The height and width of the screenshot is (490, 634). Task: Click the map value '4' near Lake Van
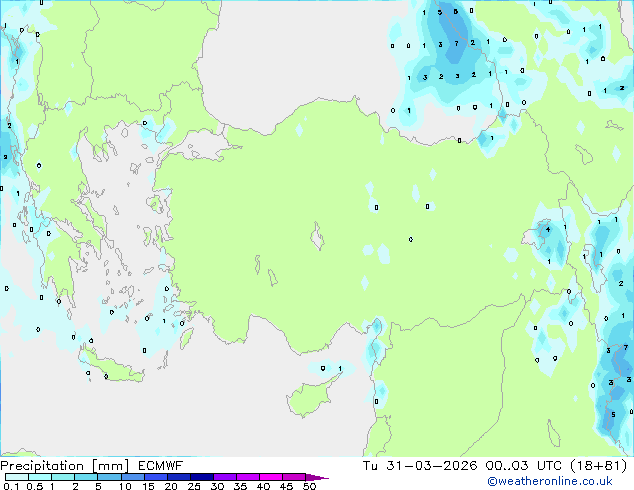click(548, 230)
